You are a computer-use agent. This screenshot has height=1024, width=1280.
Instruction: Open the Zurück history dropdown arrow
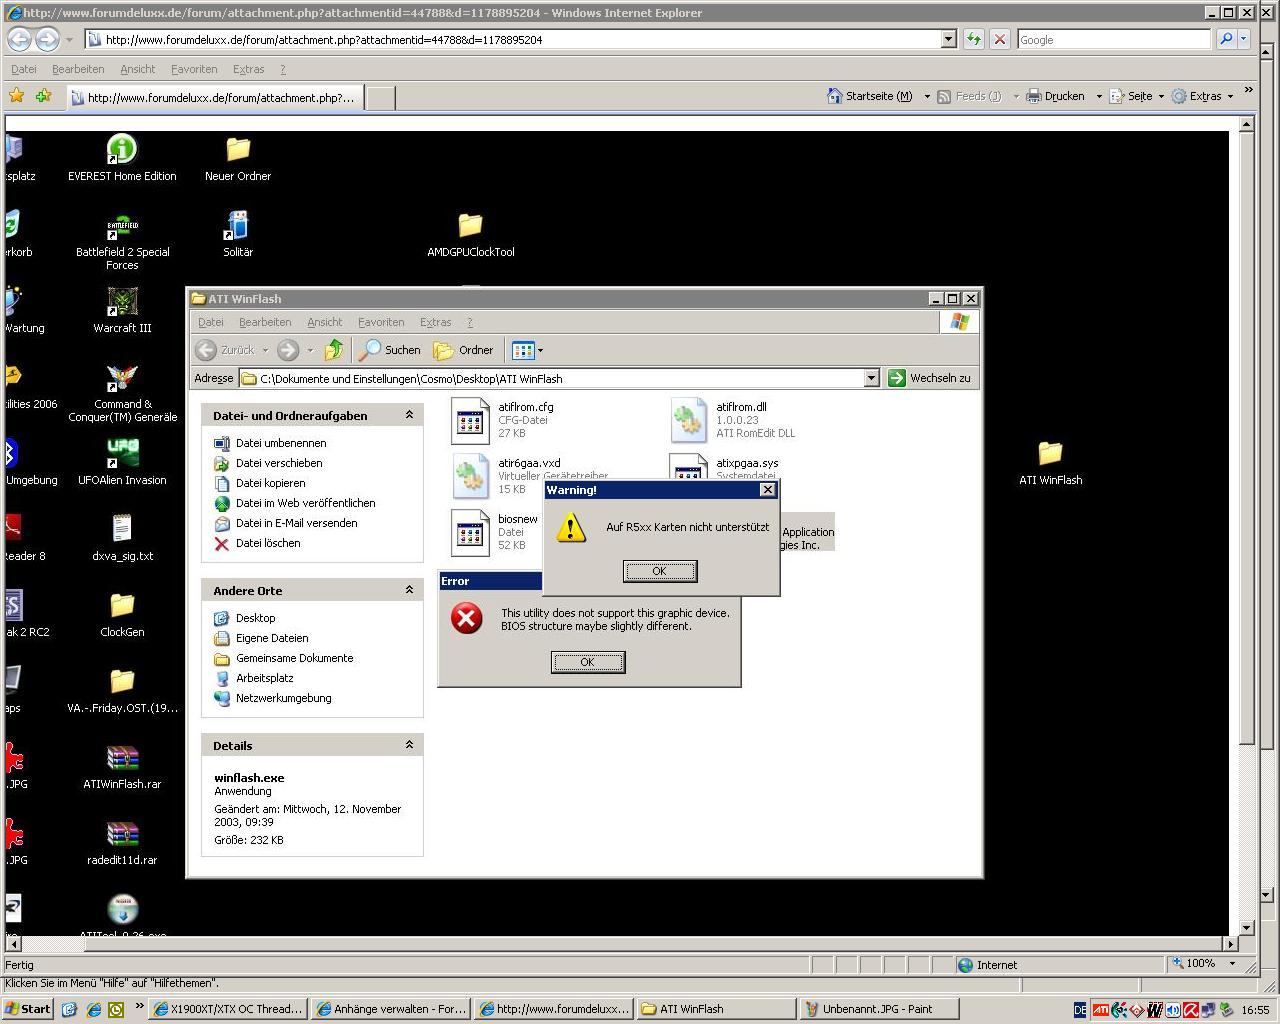(265, 350)
